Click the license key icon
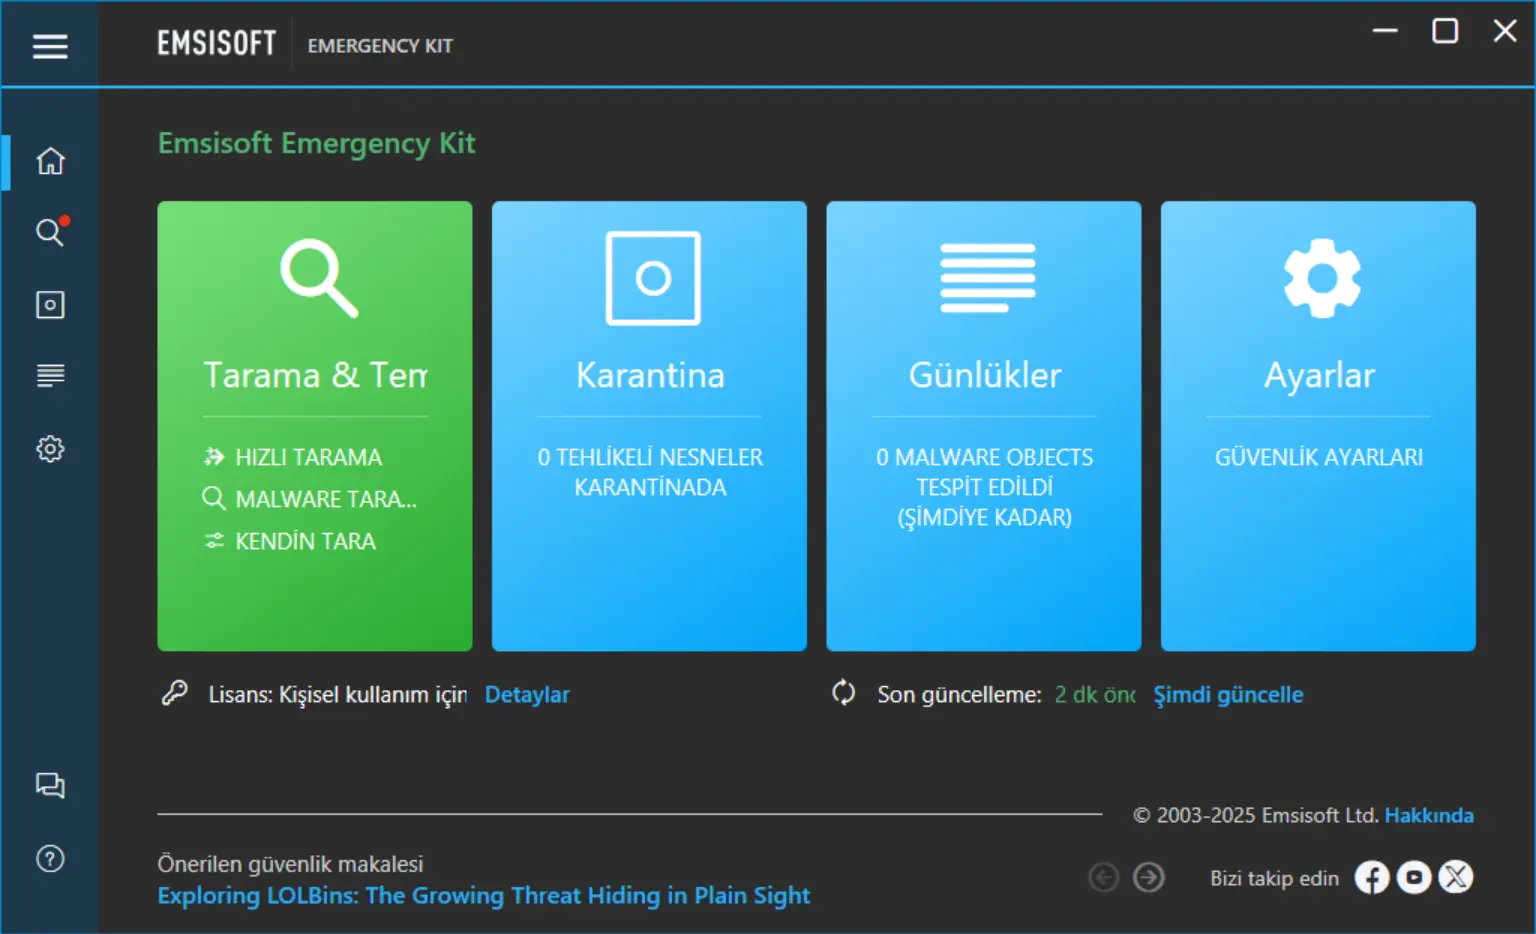 click(x=175, y=693)
